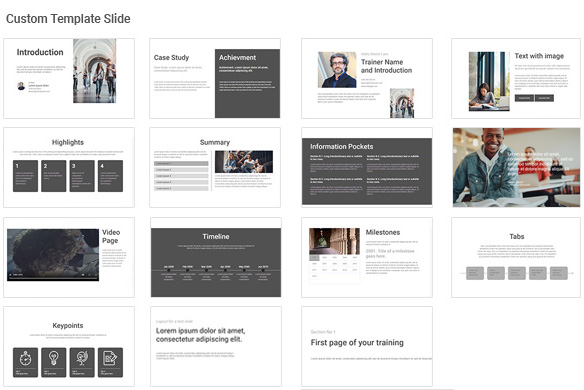Choose the Case Study Achievement slide
Screen dimensions: 584x390
[x=215, y=78]
